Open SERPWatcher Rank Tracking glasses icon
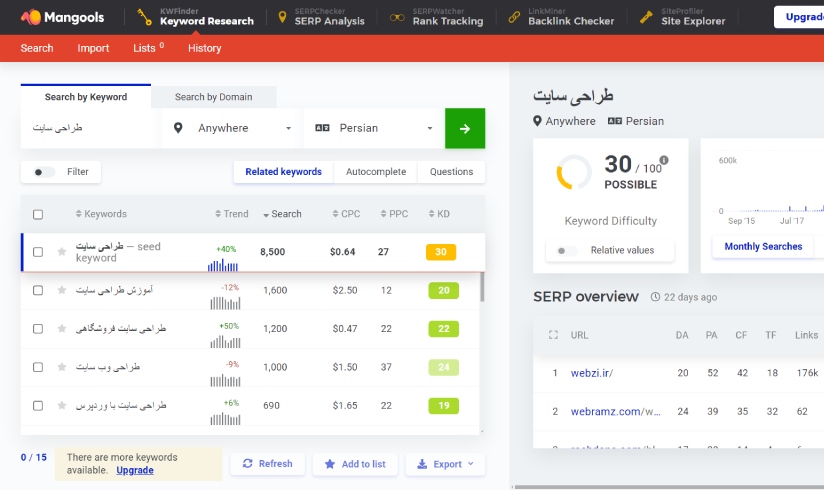This screenshot has height=490, width=824. click(397, 17)
